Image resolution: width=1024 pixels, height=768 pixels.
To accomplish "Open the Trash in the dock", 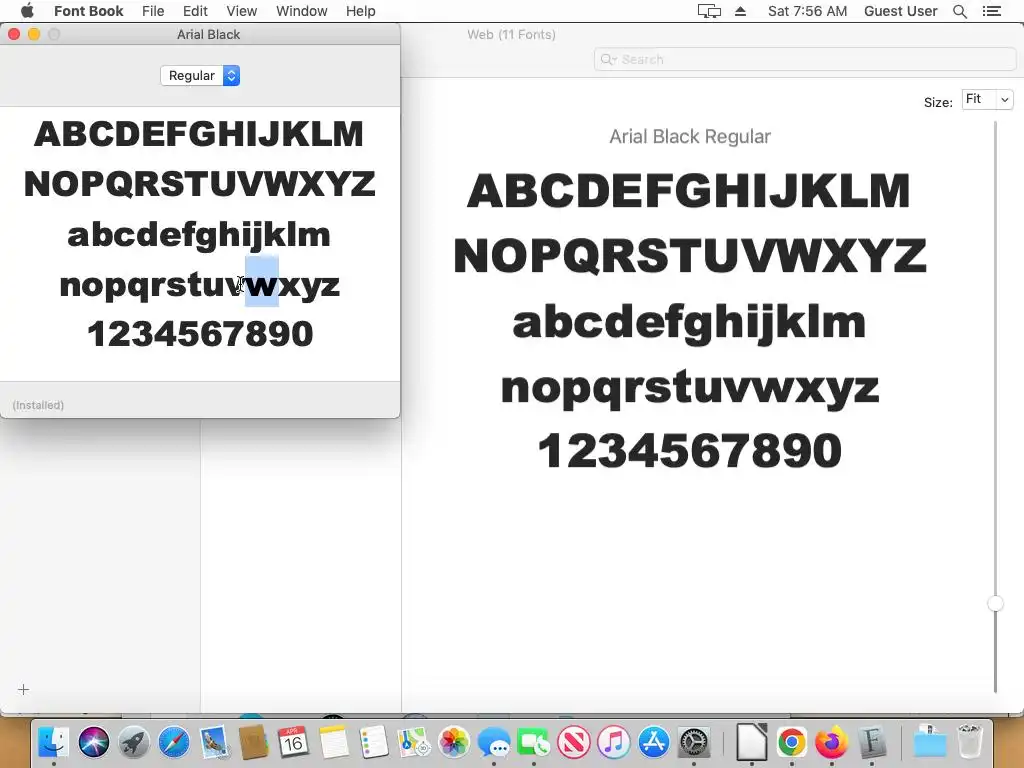I will point(970,742).
